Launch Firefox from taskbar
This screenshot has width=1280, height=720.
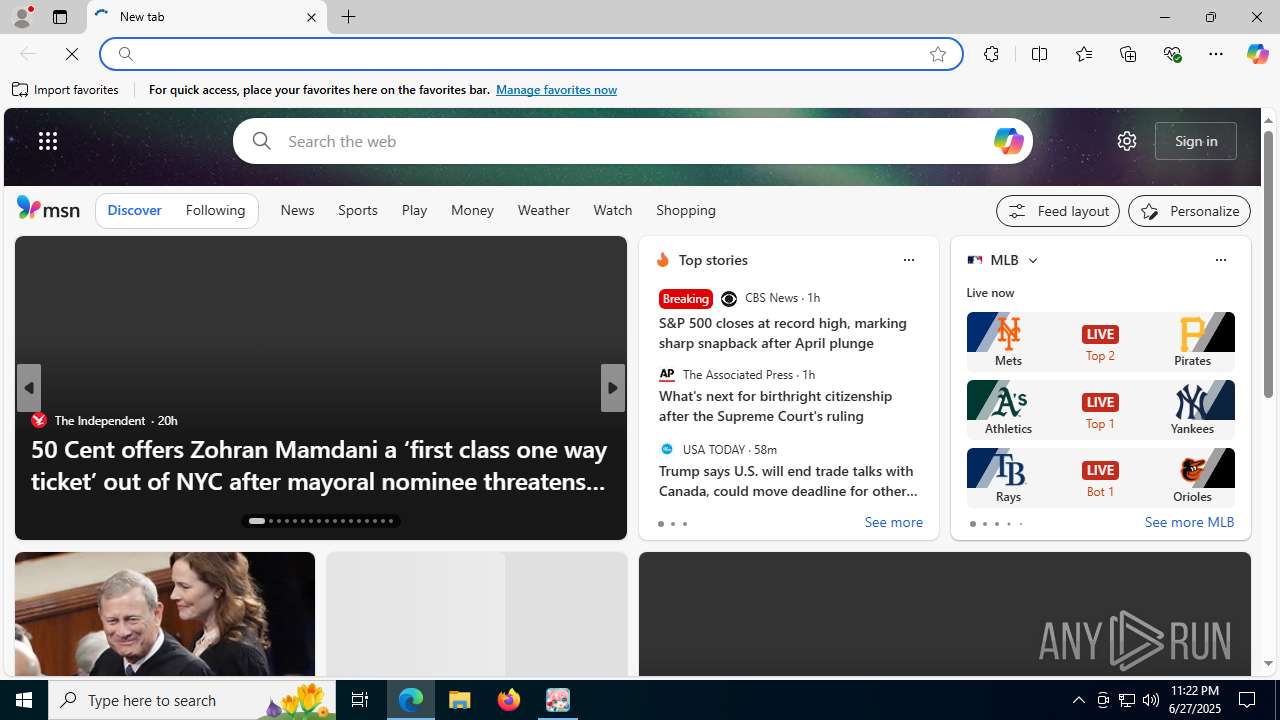[509, 700]
